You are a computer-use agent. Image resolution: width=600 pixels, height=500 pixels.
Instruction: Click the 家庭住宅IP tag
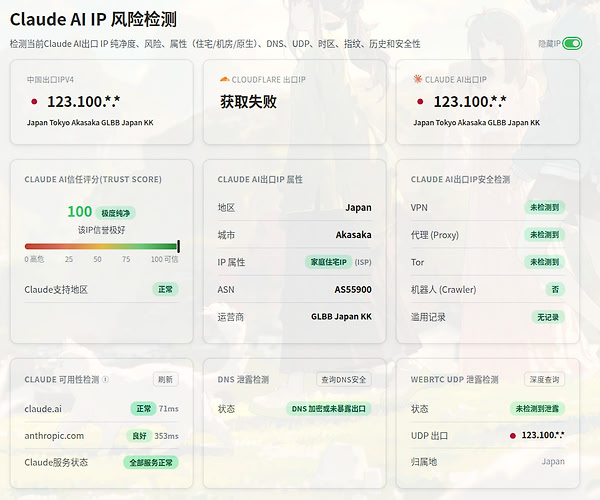pos(328,262)
